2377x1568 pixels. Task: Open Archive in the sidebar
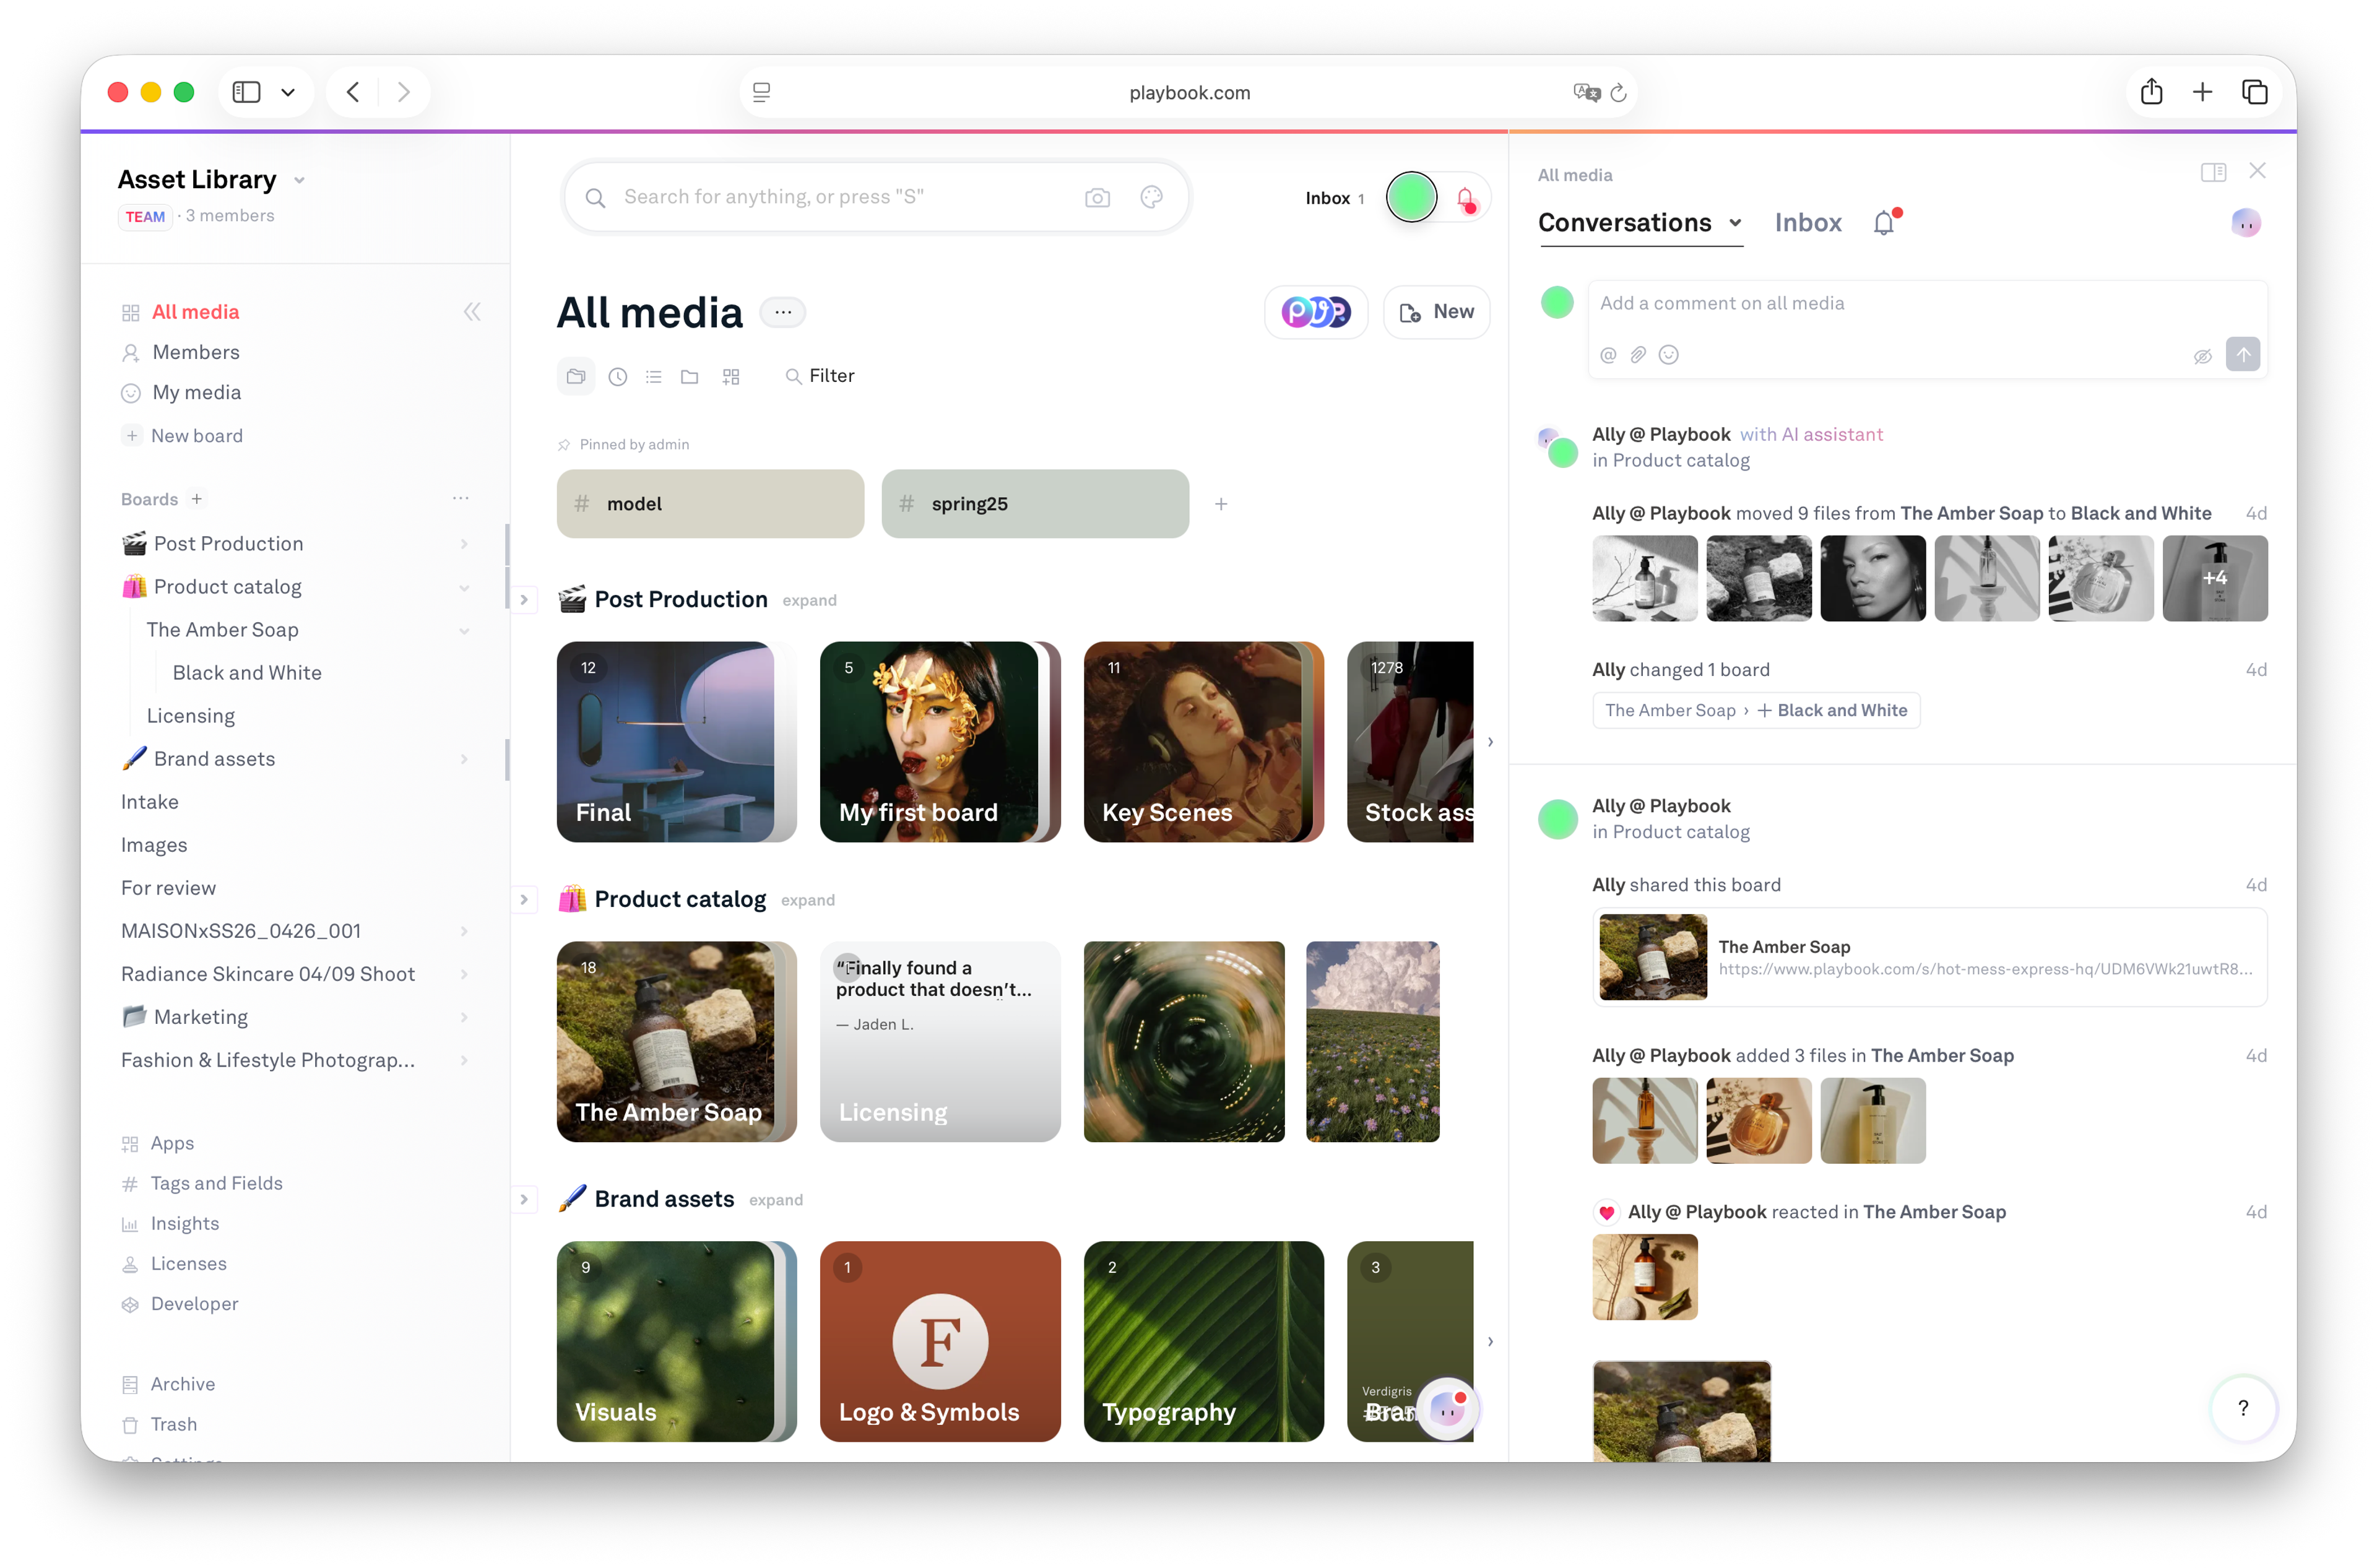[x=182, y=1384]
